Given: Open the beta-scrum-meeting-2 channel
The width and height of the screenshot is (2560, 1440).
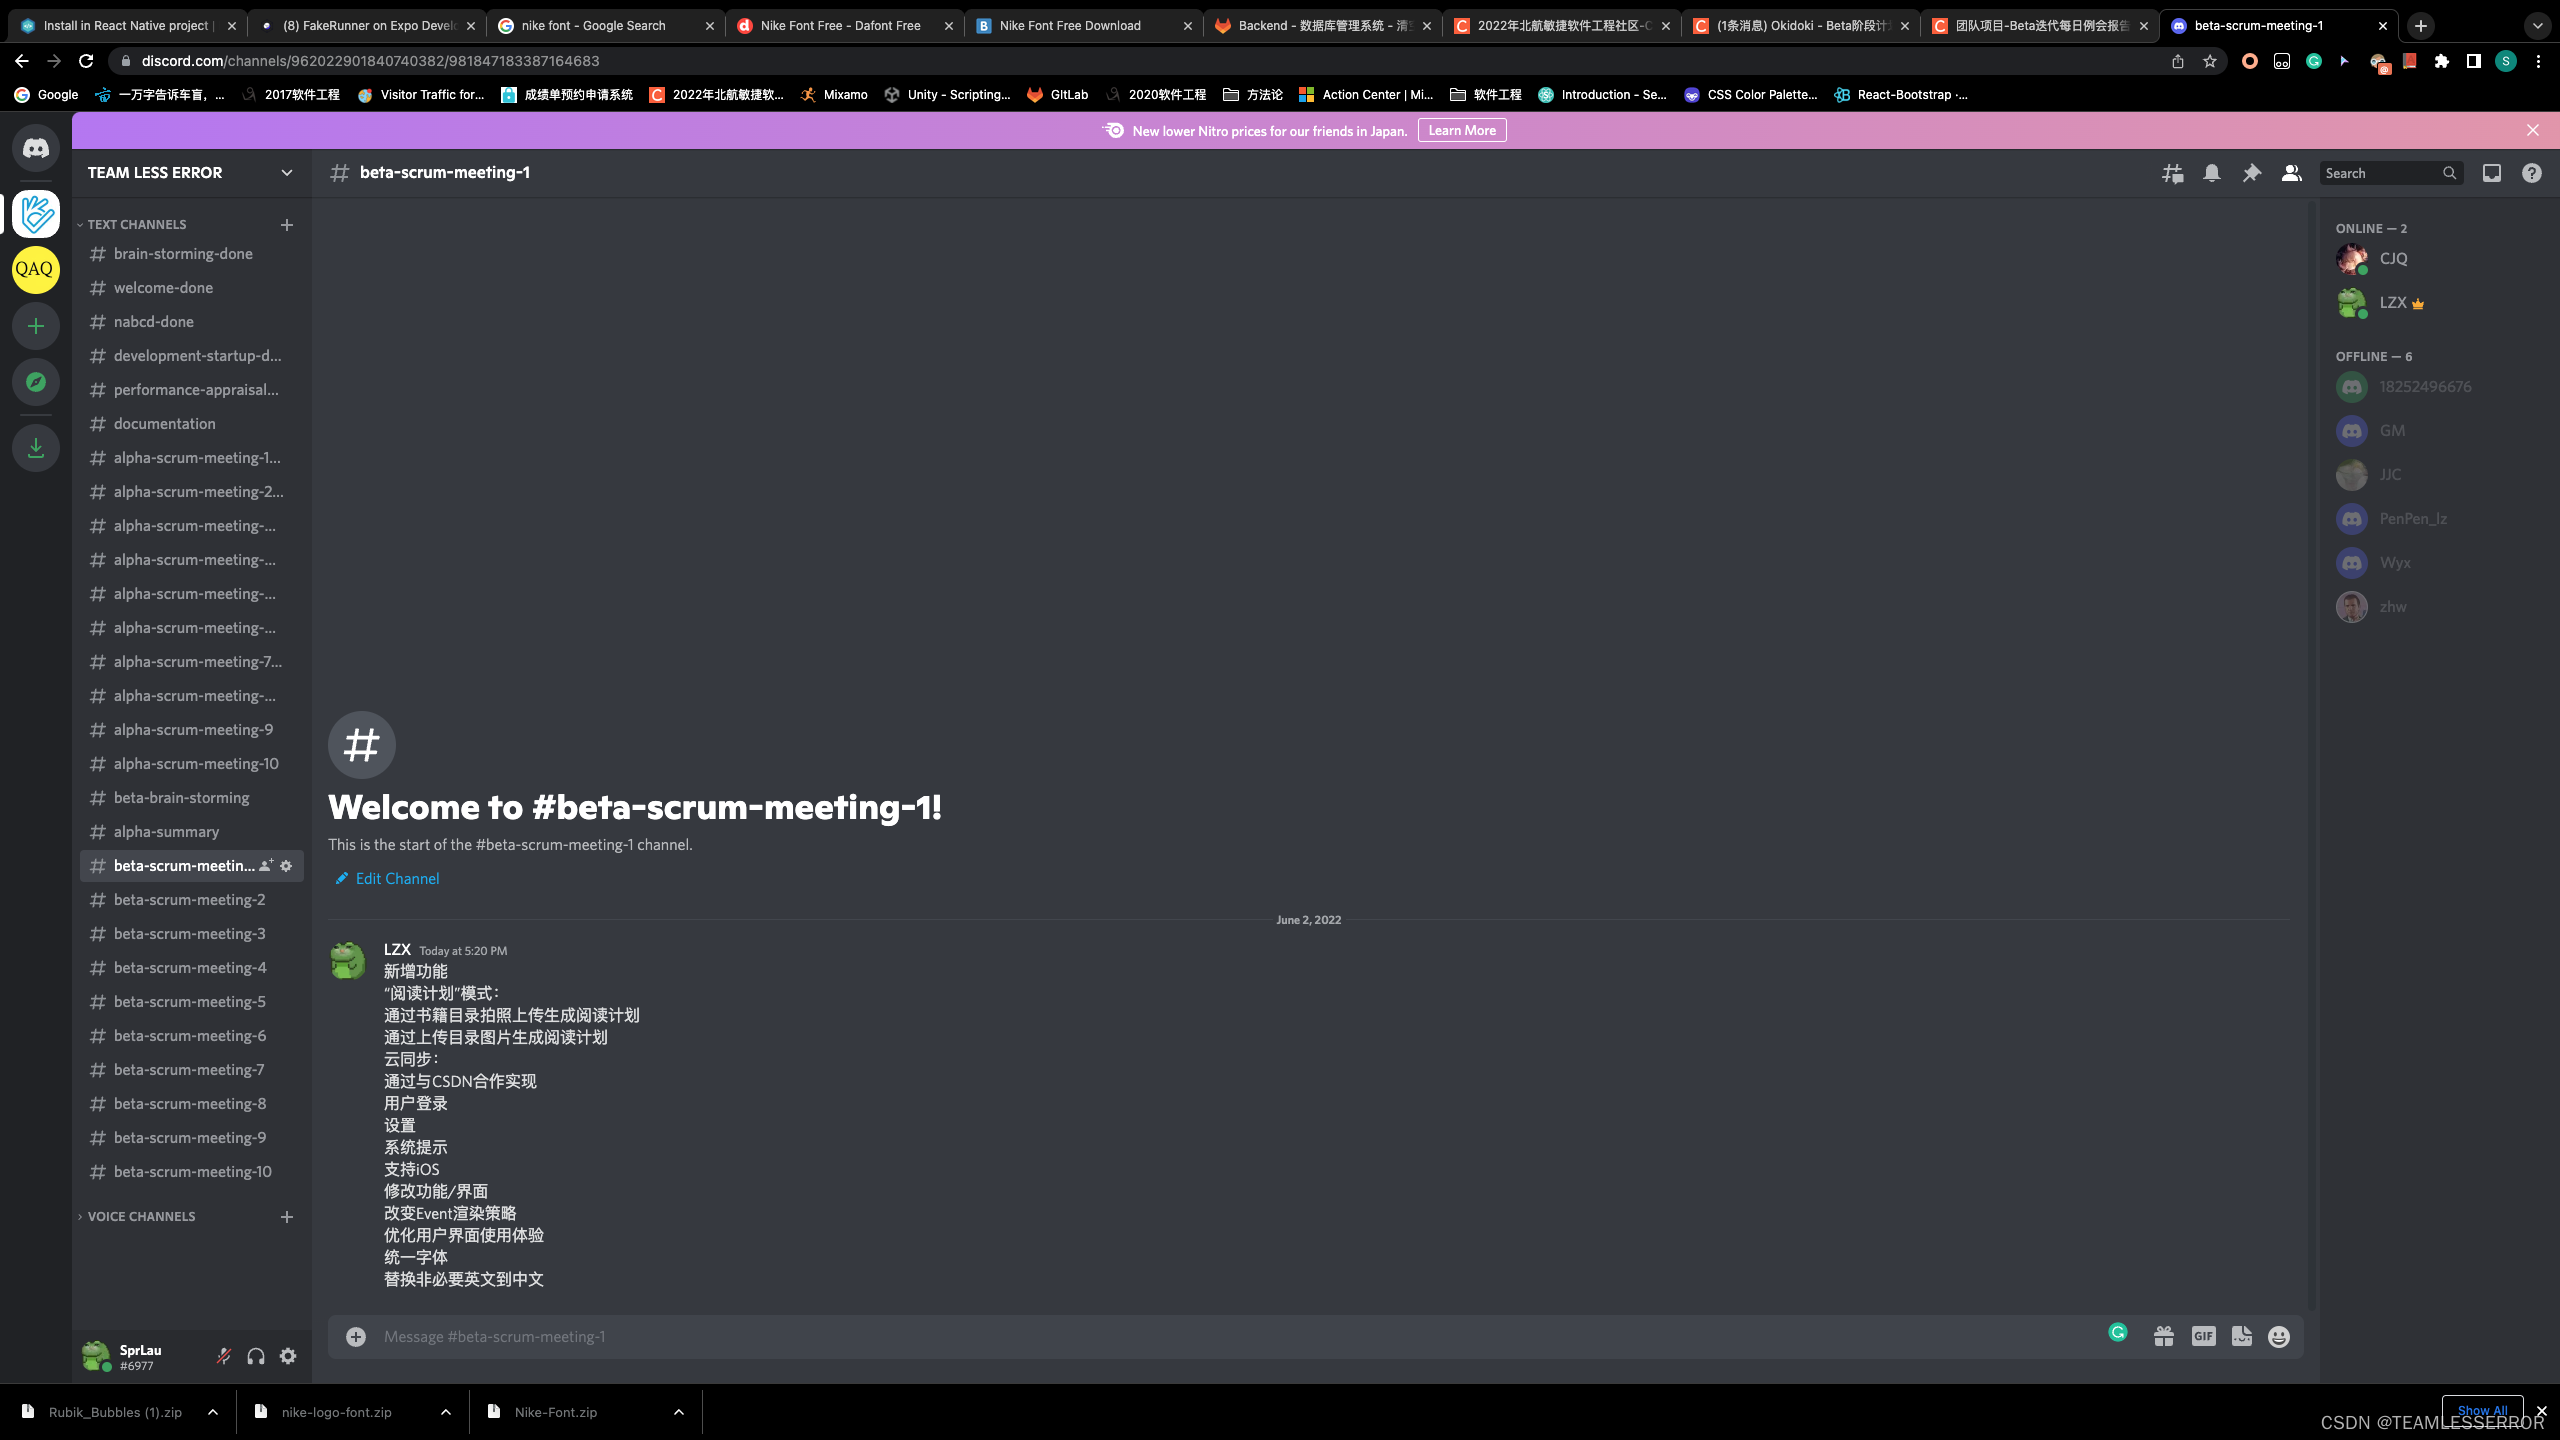Looking at the screenshot, I should pyautogui.click(x=190, y=898).
